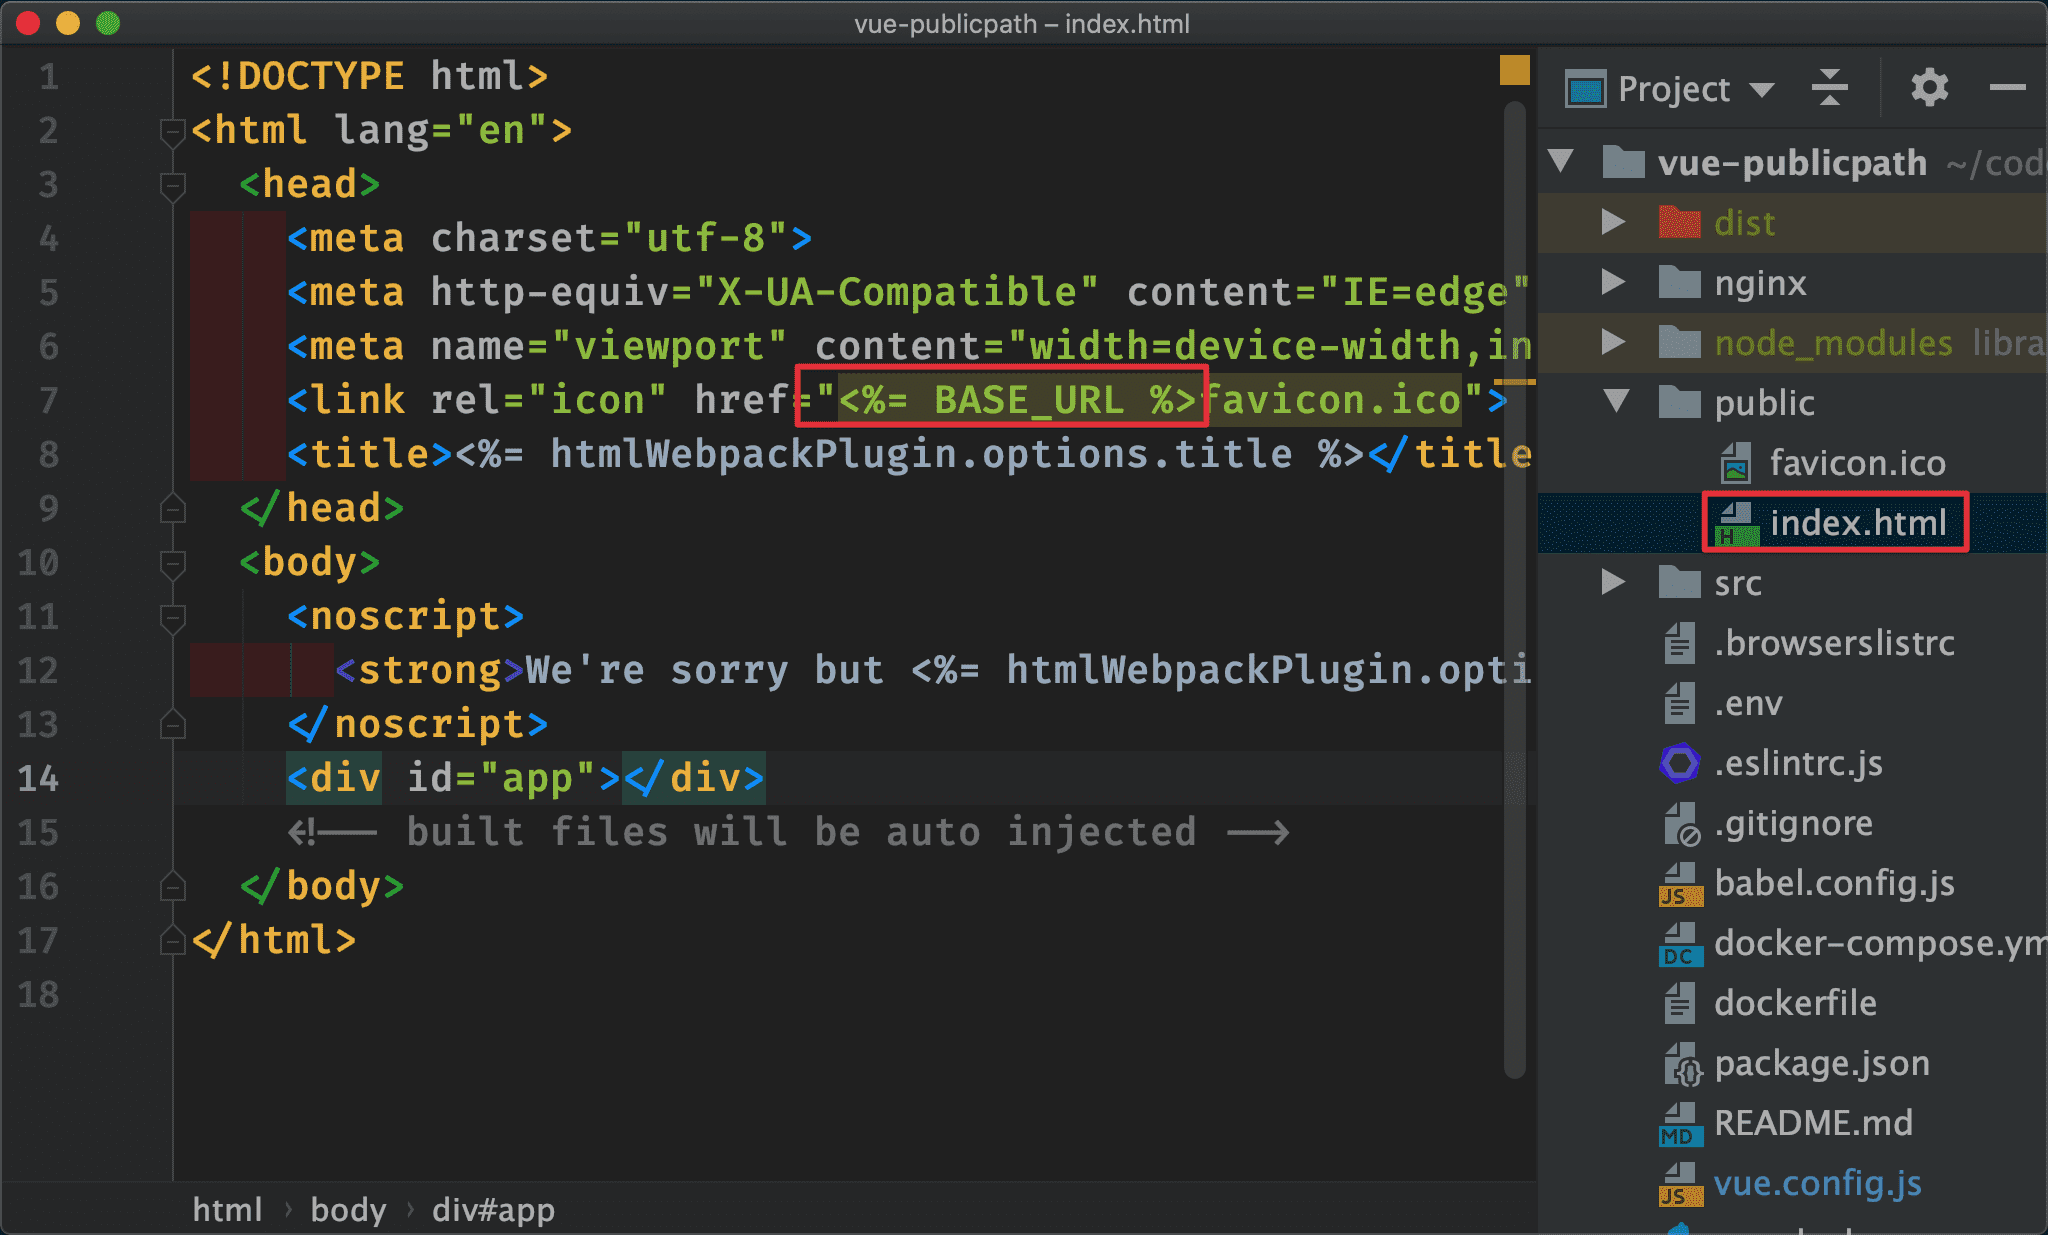Open docker-compose.yml from file tree
Image resolution: width=2048 pixels, height=1235 pixels.
click(1880, 943)
